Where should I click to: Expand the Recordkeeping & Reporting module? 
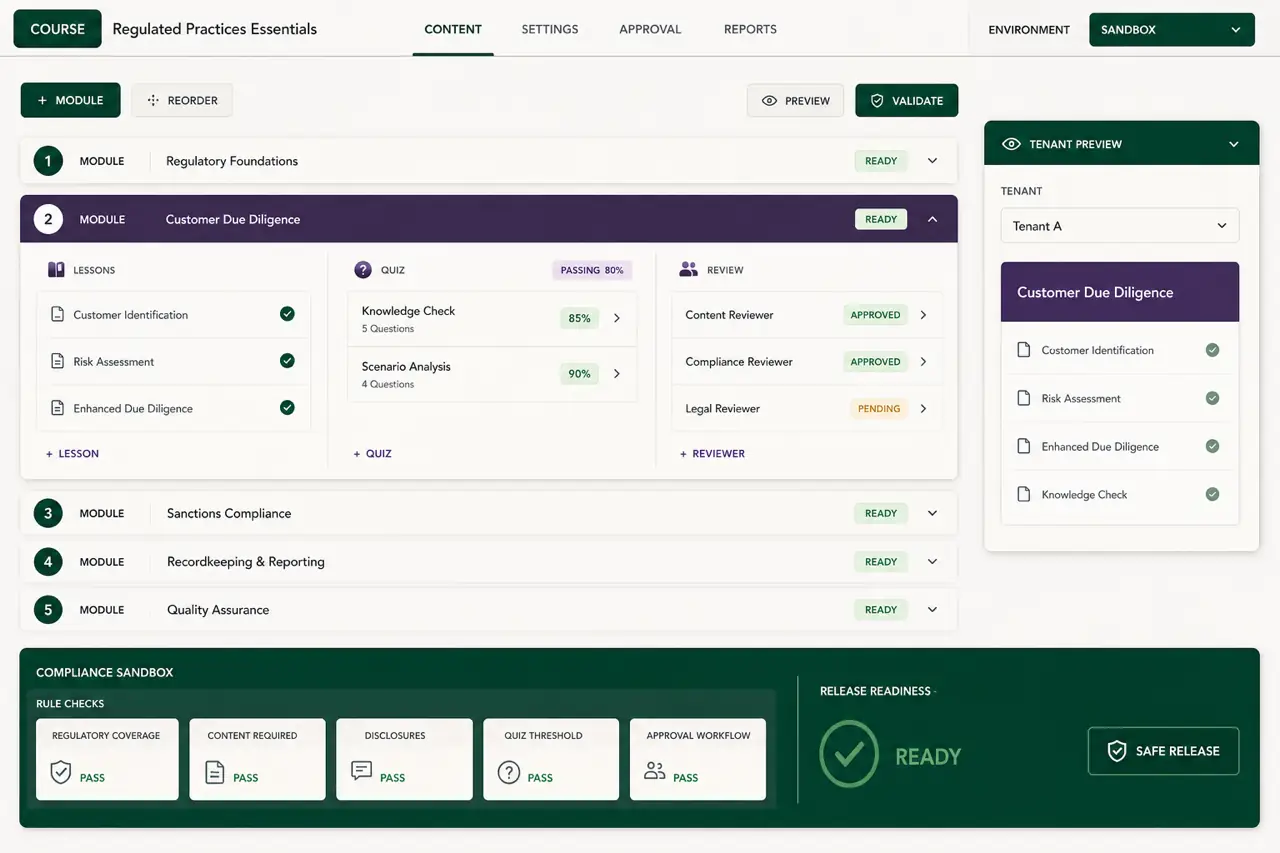click(x=932, y=561)
